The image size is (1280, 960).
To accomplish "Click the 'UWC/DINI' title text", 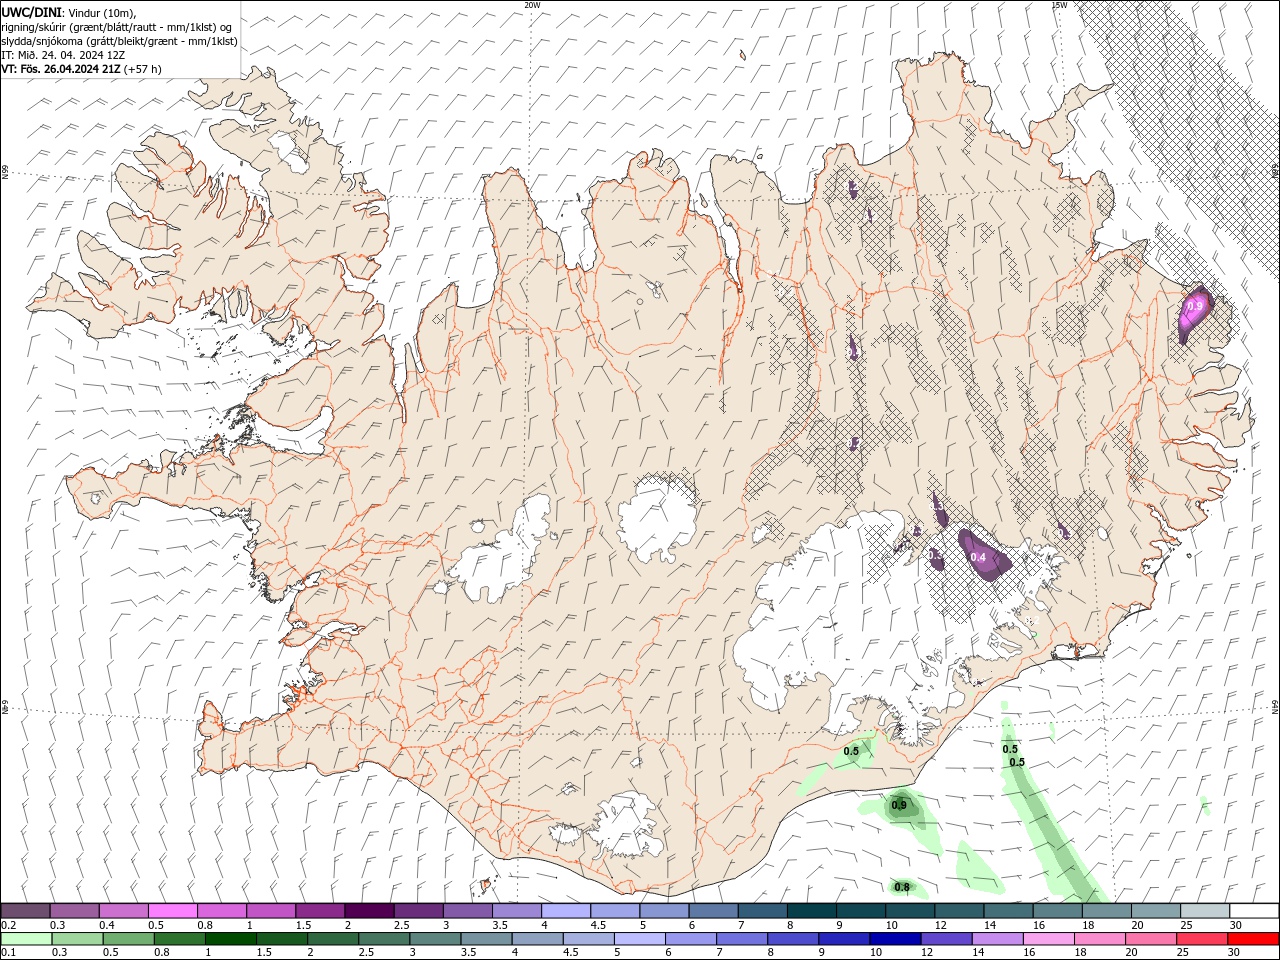I will click(31, 12).
